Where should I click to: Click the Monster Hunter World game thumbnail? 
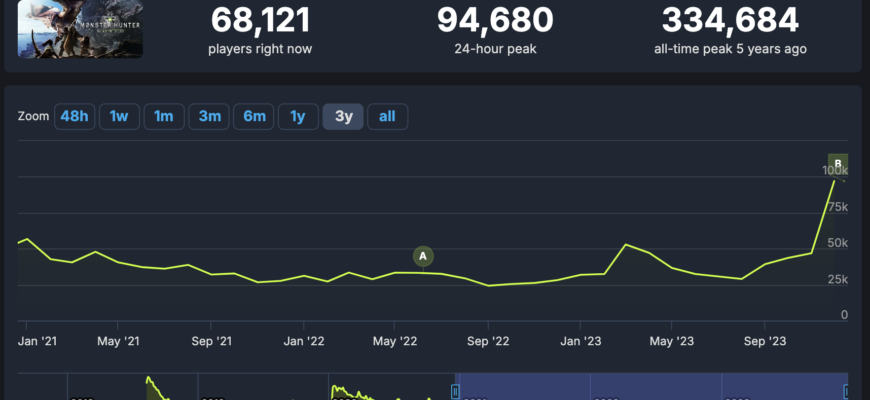[80, 27]
